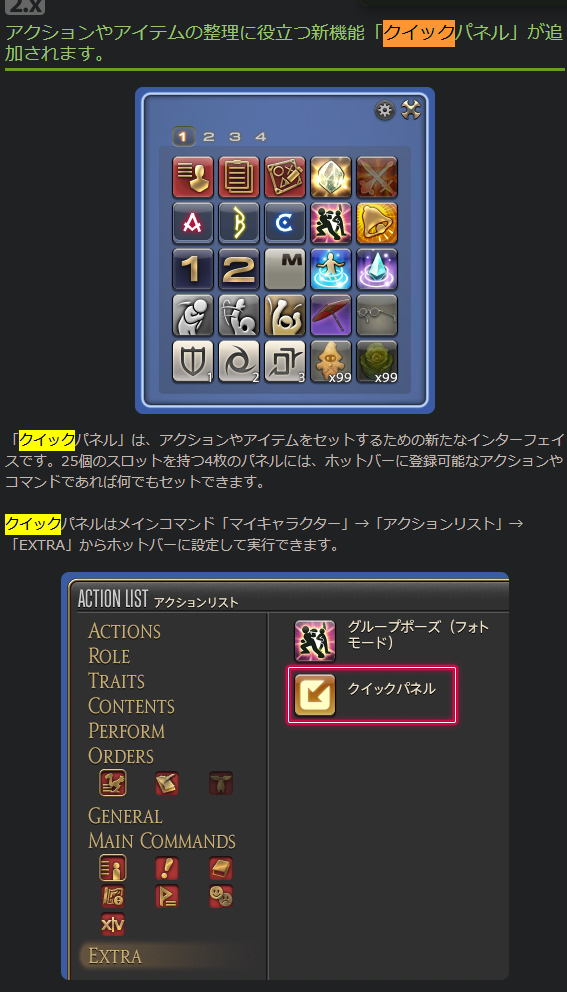Open MAIN COMMANDS category

[162, 841]
